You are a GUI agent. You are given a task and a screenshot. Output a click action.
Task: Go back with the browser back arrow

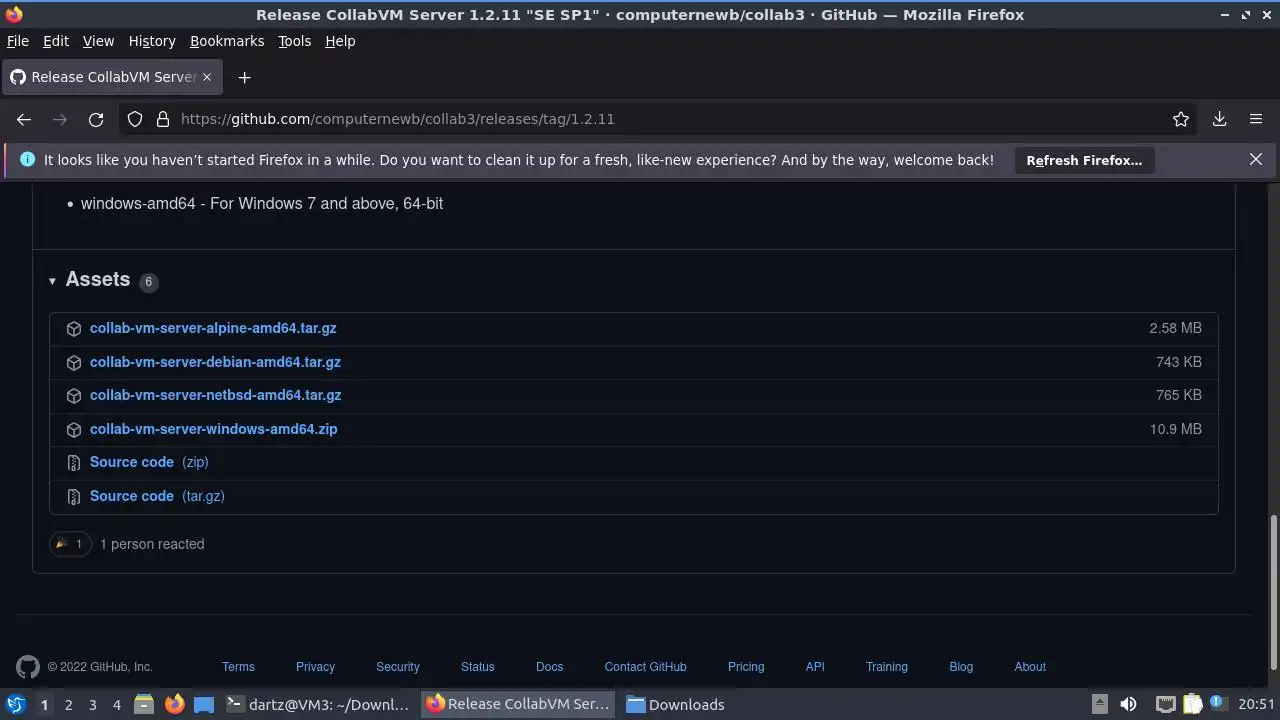(24, 119)
